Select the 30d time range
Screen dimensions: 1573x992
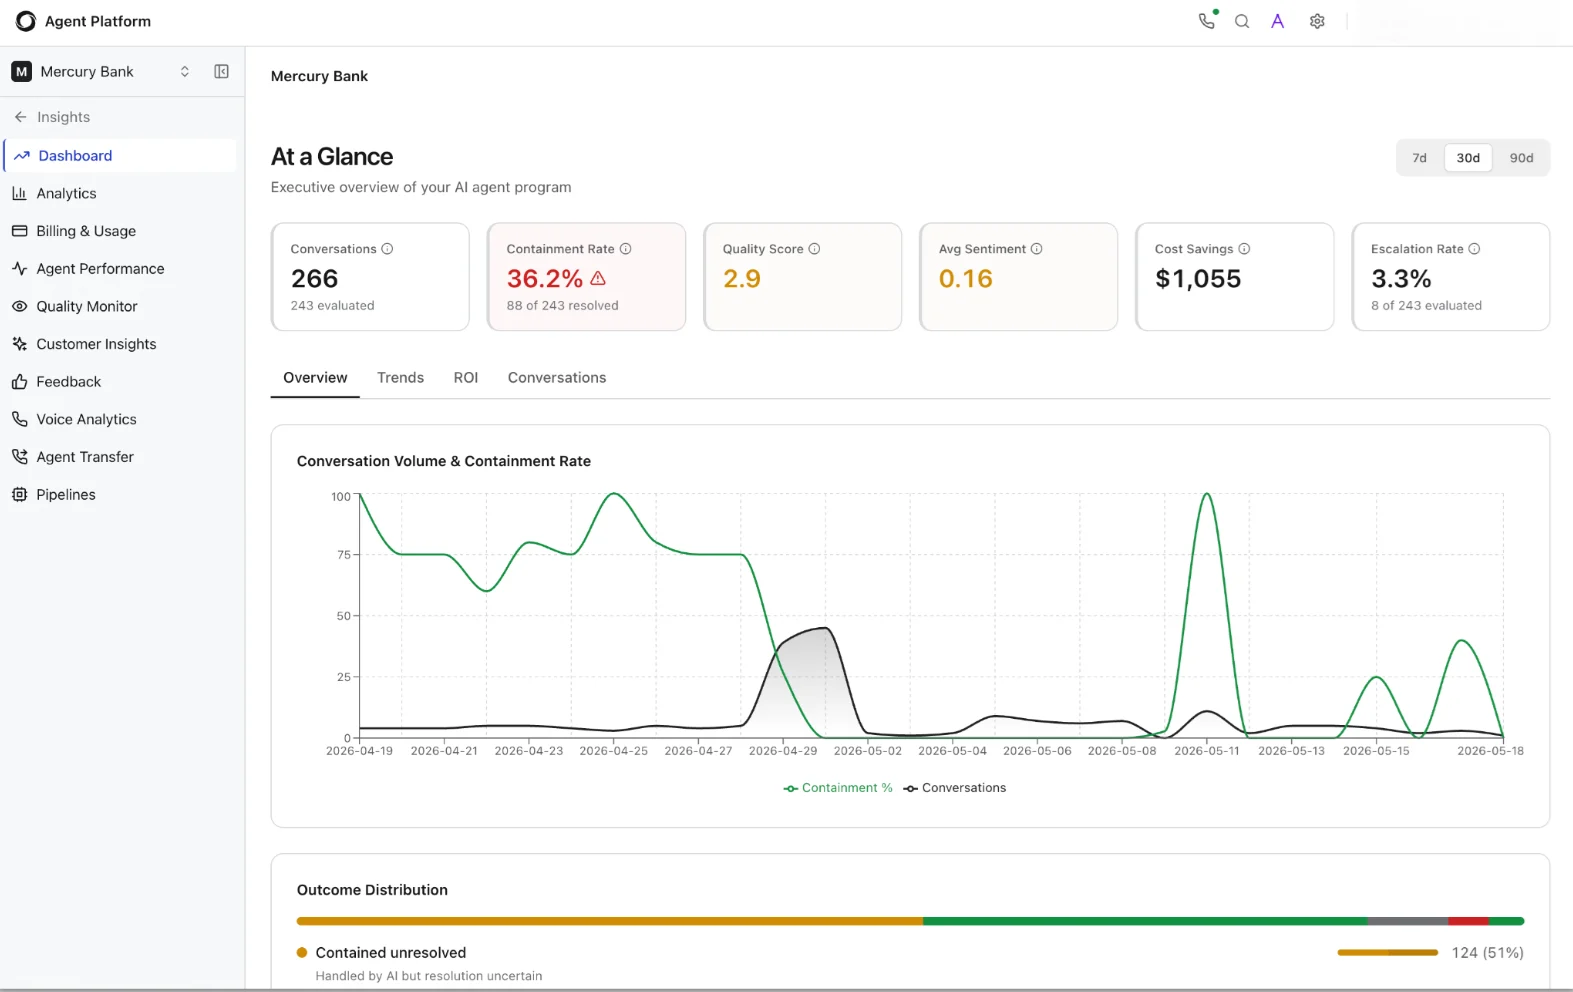pyautogui.click(x=1468, y=158)
